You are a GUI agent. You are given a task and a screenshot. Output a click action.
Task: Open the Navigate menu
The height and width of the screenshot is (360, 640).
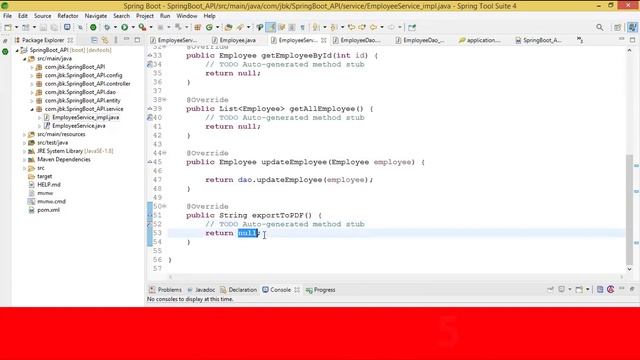click(96, 16)
